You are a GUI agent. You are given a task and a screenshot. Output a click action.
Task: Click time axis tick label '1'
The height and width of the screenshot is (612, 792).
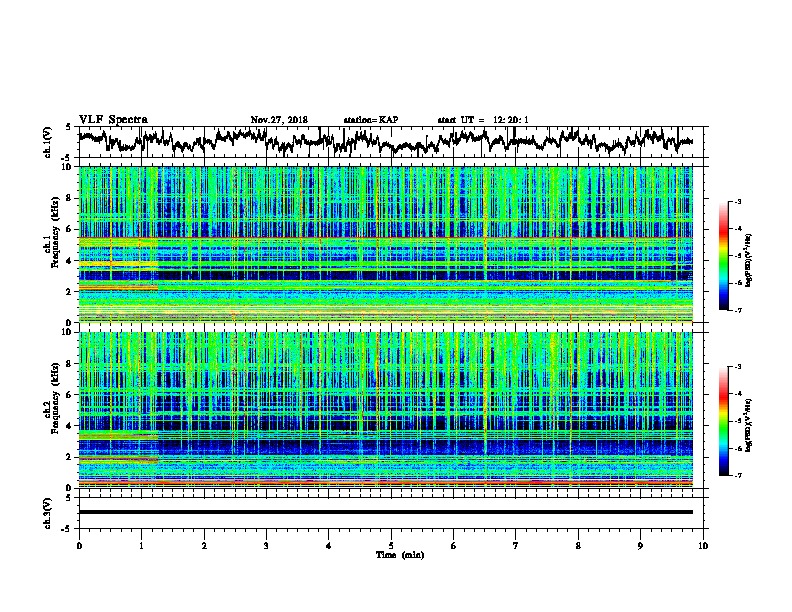point(141,546)
